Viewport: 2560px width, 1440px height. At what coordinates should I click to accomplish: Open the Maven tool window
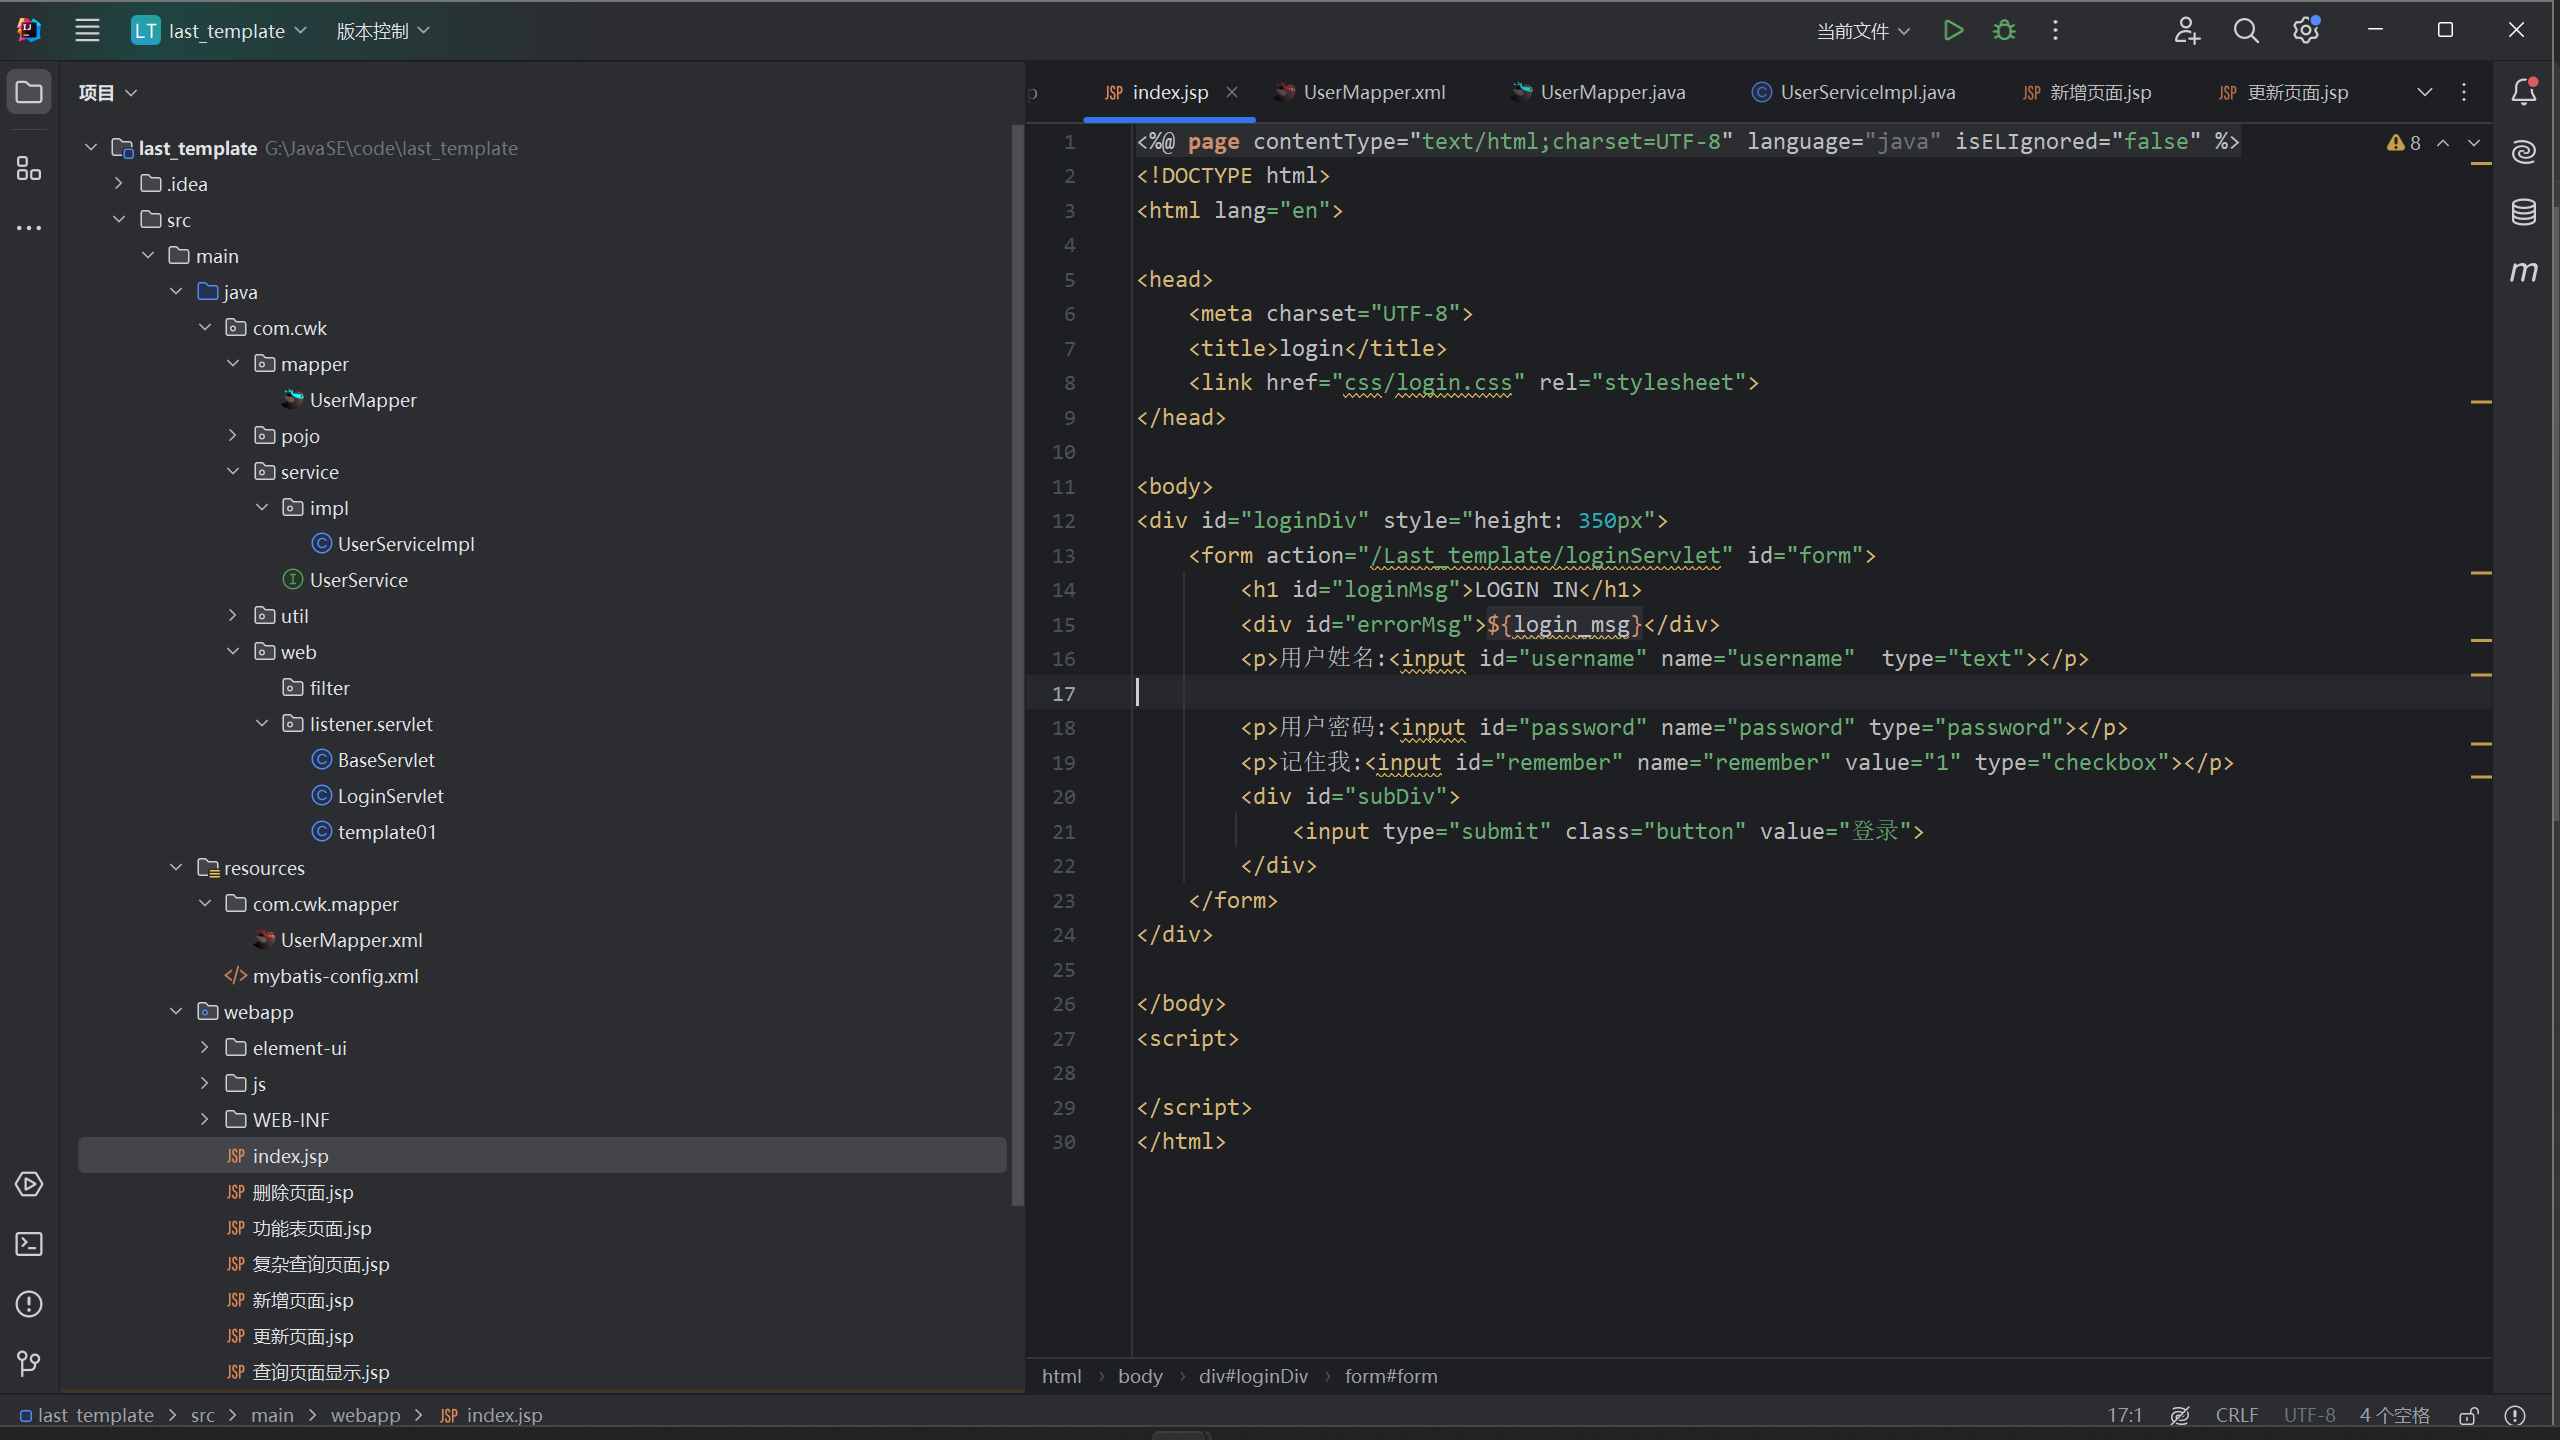click(2524, 272)
